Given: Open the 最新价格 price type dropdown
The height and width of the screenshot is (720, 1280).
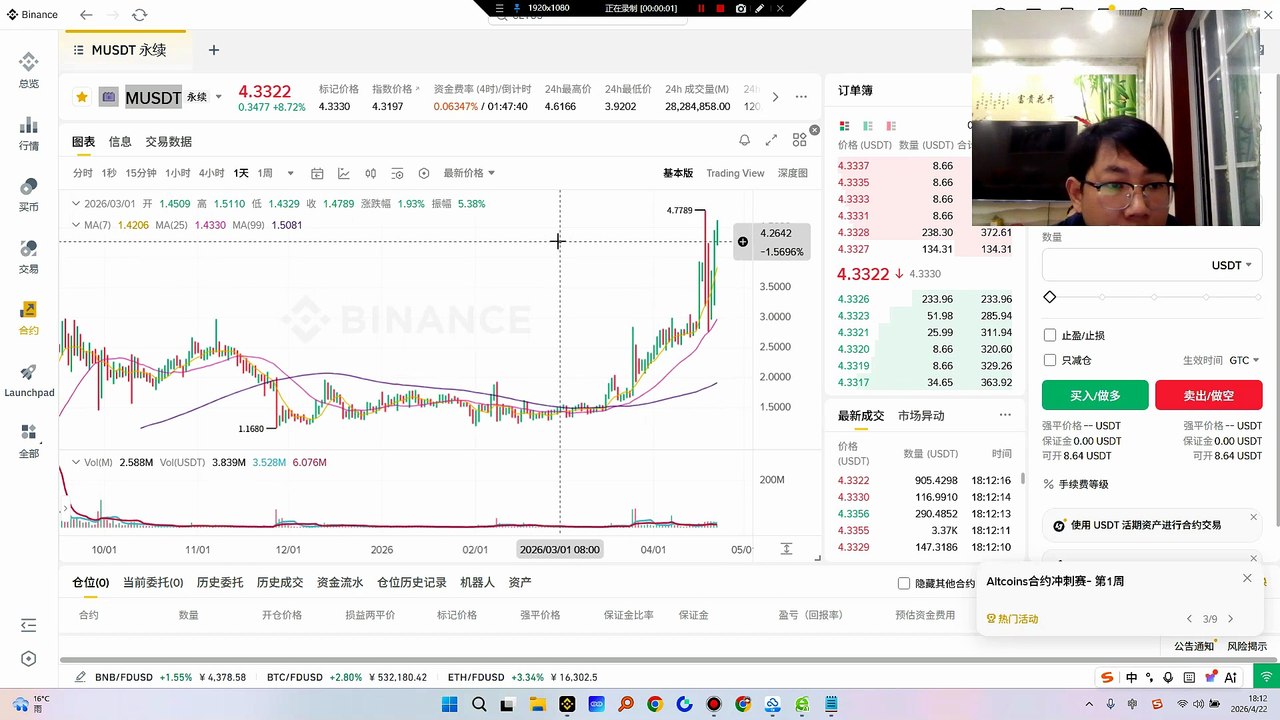Looking at the screenshot, I should coord(469,173).
